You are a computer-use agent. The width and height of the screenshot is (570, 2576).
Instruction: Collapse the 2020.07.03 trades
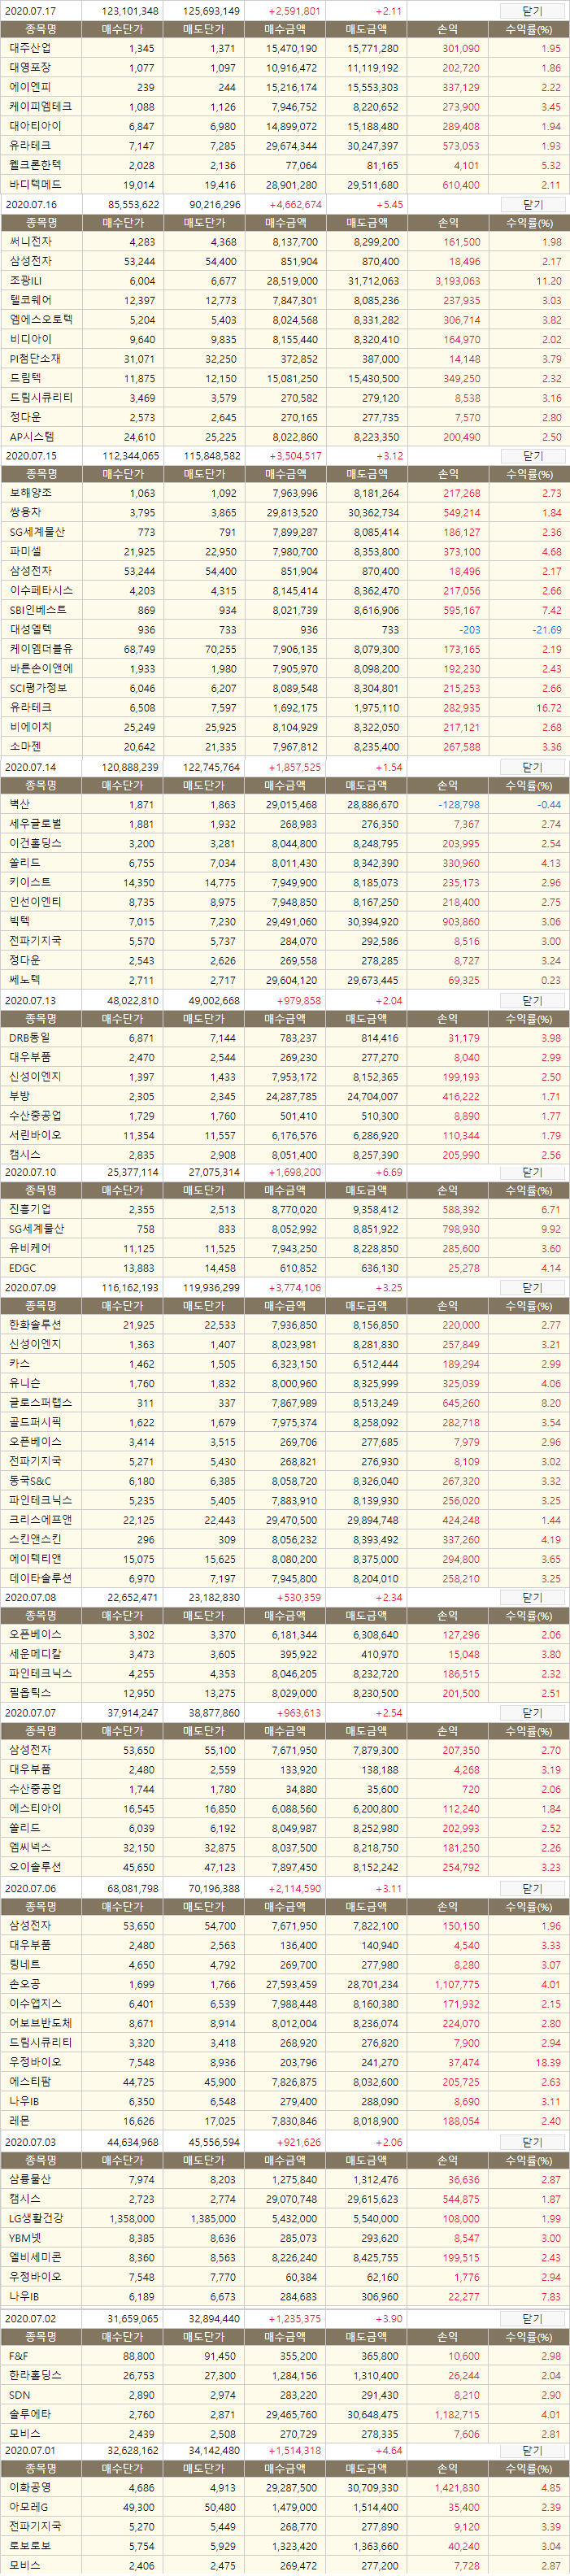[x=533, y=2142]
